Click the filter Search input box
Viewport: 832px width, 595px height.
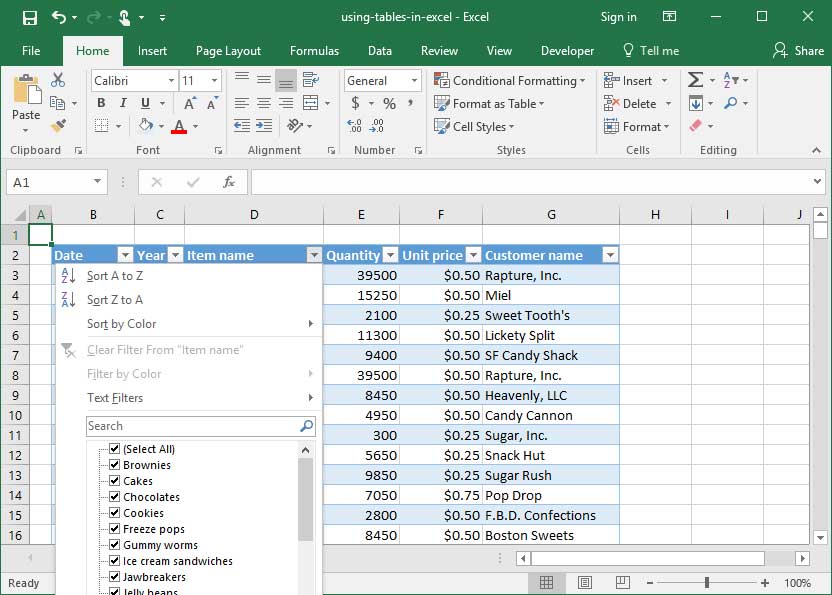pos(192,426)
